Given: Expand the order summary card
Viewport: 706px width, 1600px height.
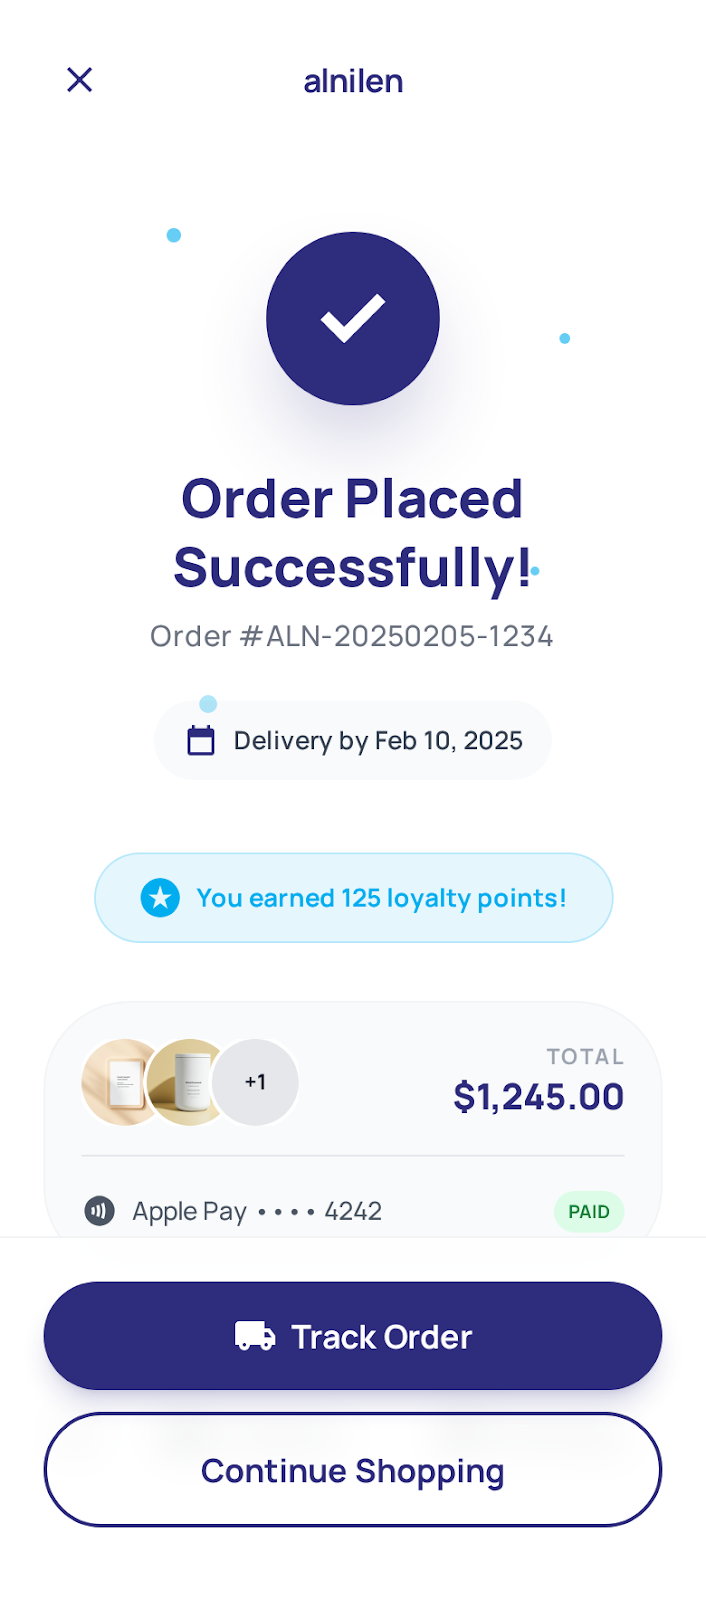Looking at the screenshot, I should 353,1120.
